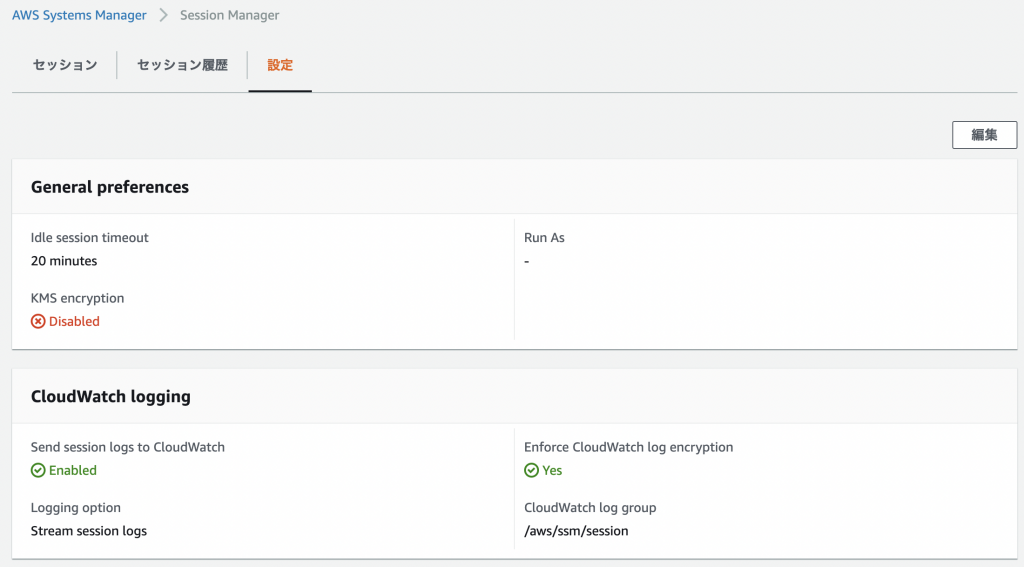Click the green Yes checkmark icon
Screen dimensions: 1024x567
pos(532,470)
